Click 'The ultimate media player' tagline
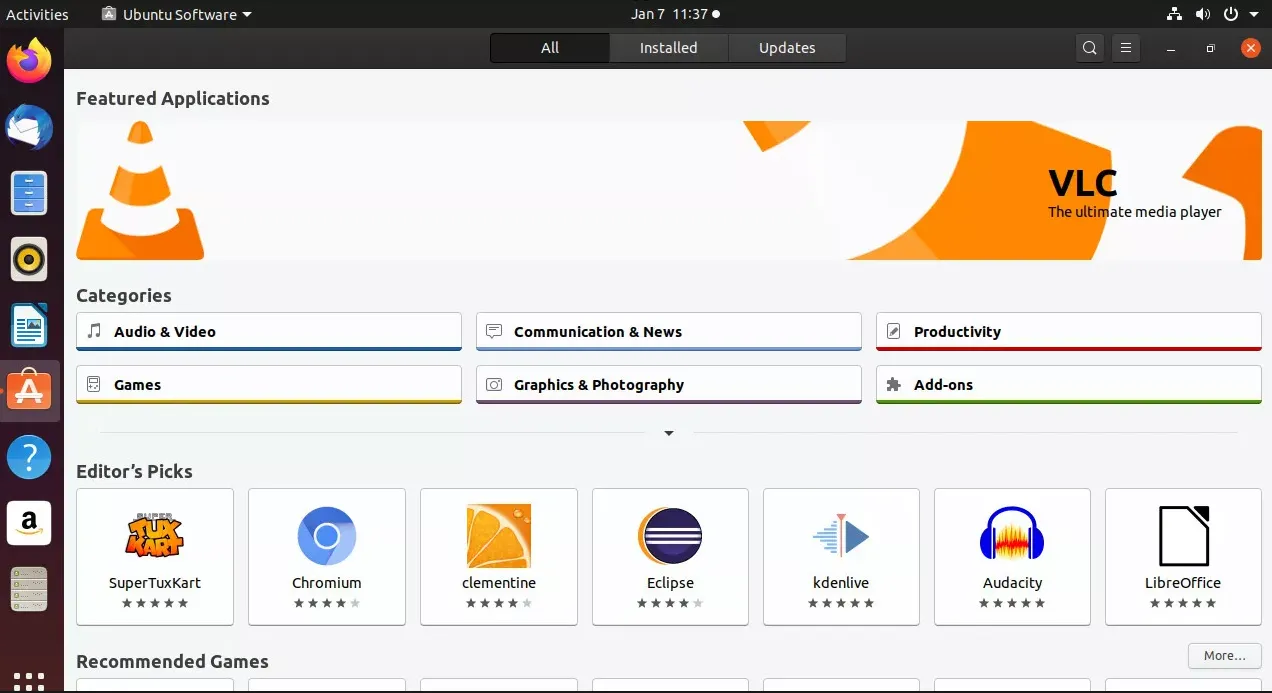This screenshot has width=1272, height=693. coord(1135,212)
